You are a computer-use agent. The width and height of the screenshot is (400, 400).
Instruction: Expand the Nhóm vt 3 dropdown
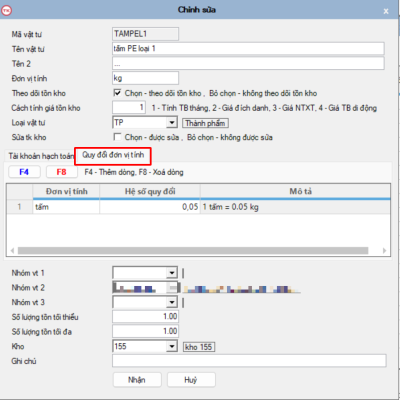pos(172,302)
